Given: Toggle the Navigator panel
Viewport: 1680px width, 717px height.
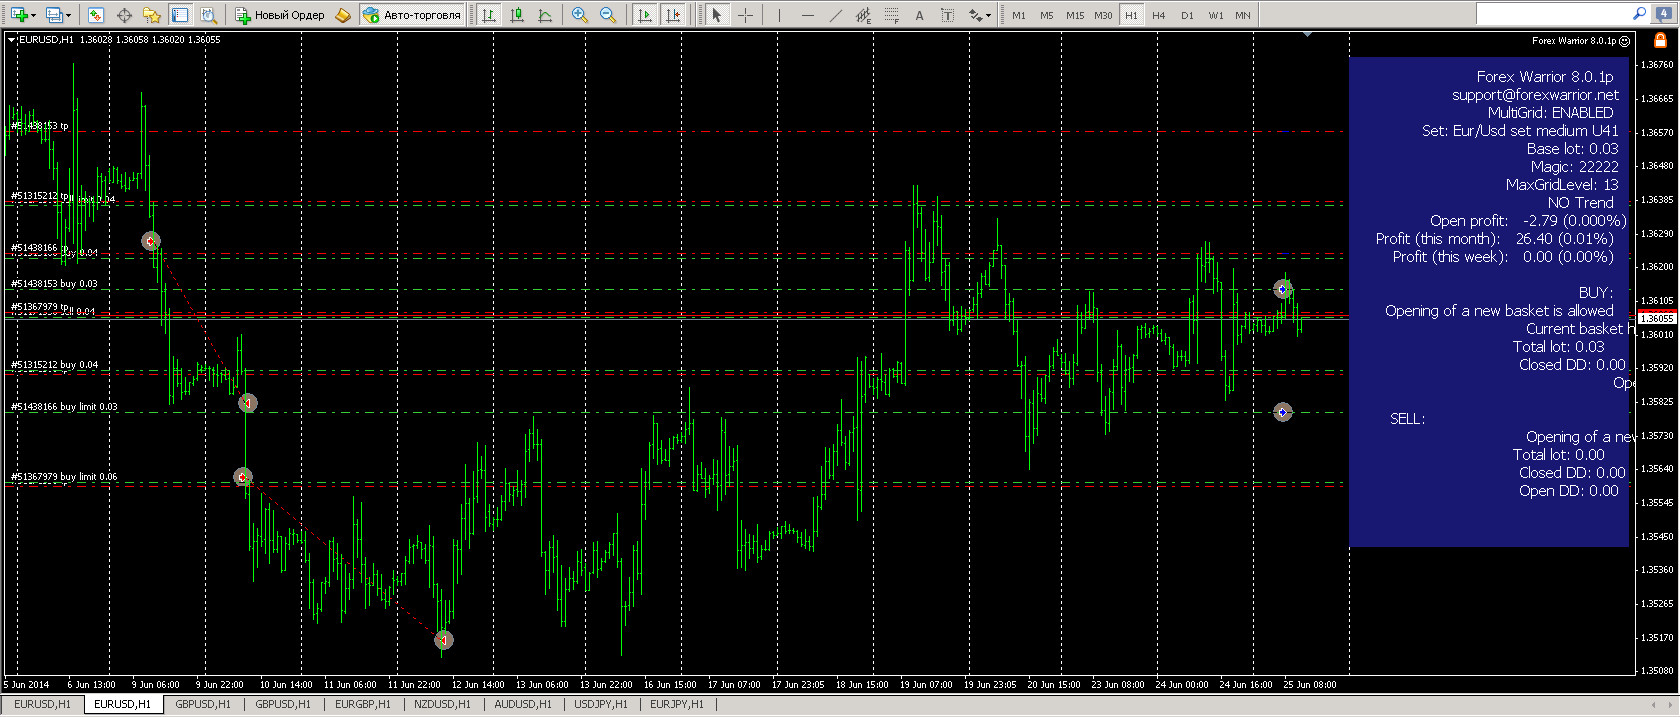Looking at the screenshot, I should [x=152, y=15].
